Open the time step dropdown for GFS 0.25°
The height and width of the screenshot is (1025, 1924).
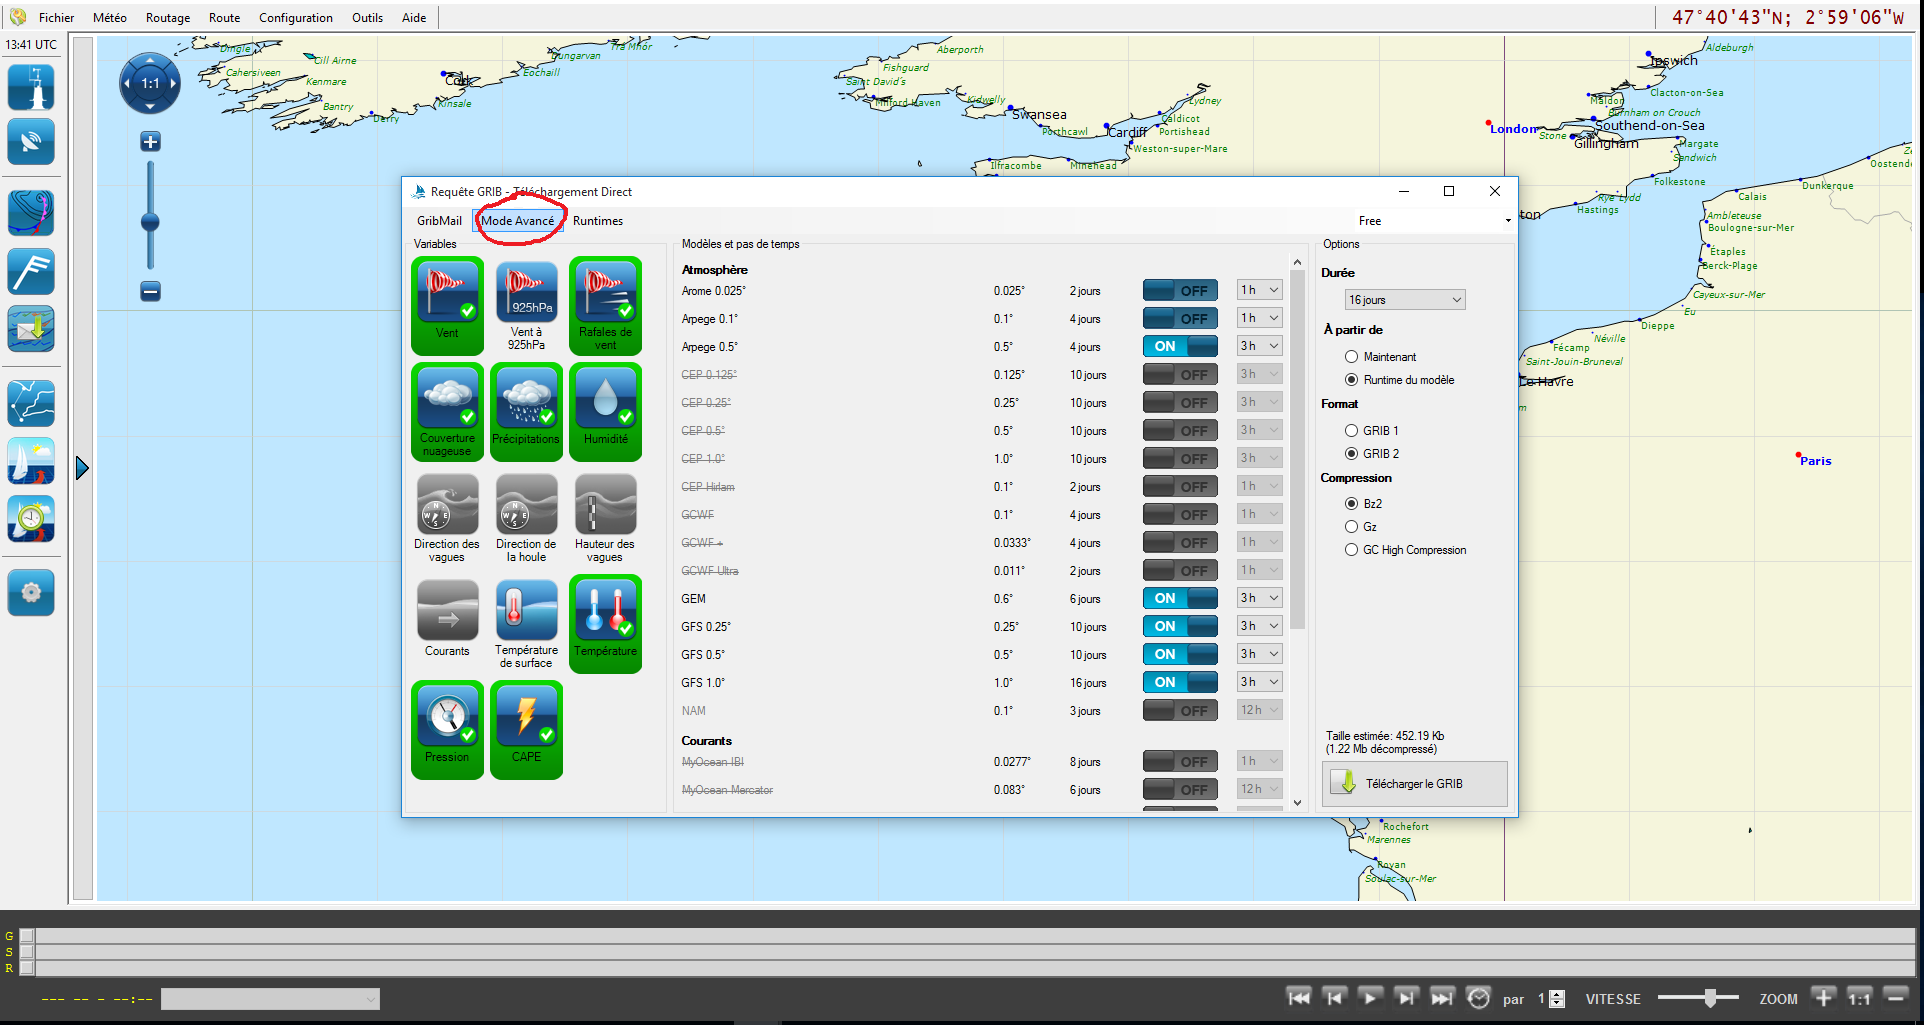tap(1259, 626)
